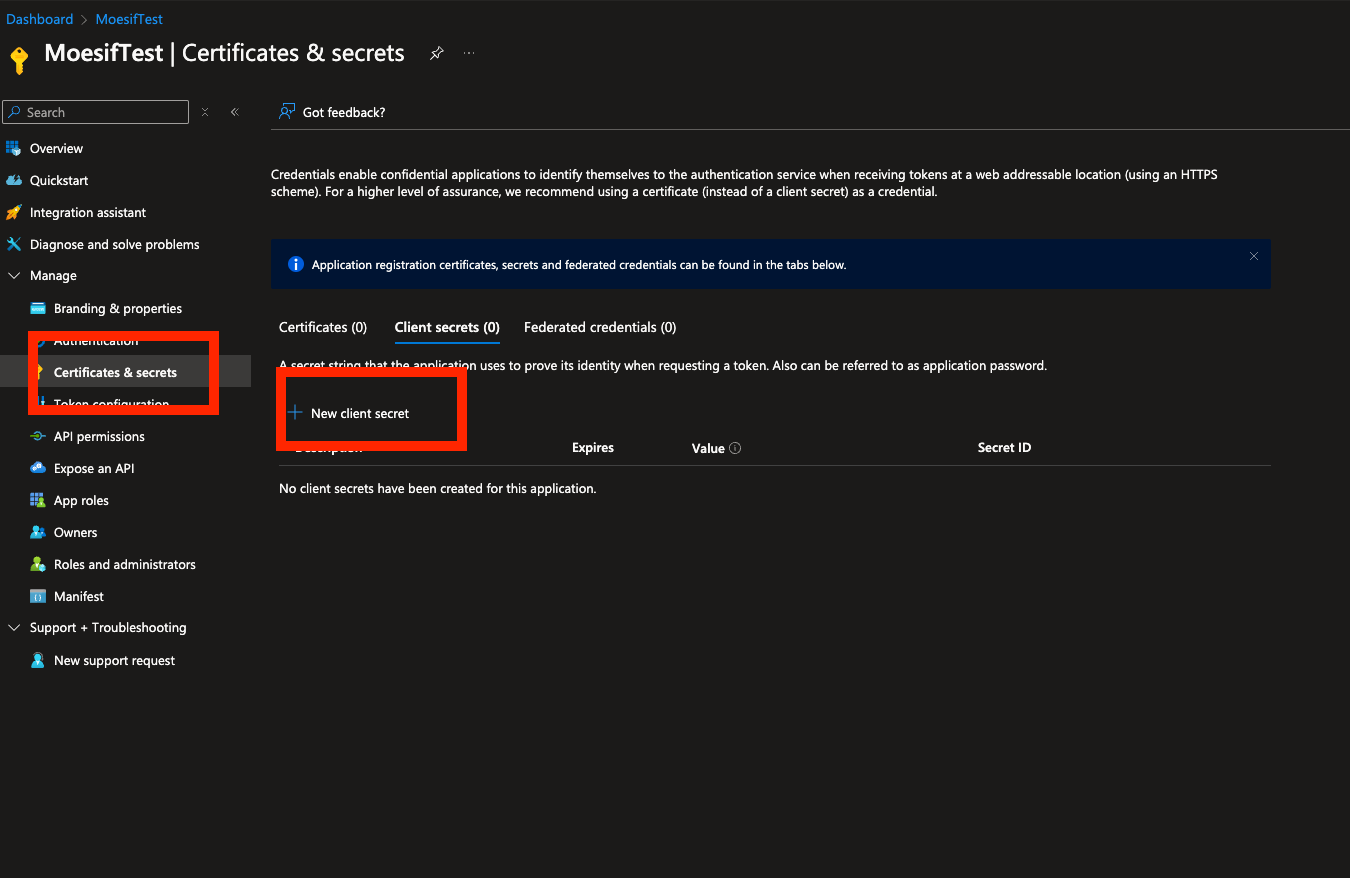Viewport: 1350px width, 878px height.
Task: Open Token configuration settings
Action: pyautogui.click(x=110, y=403)
